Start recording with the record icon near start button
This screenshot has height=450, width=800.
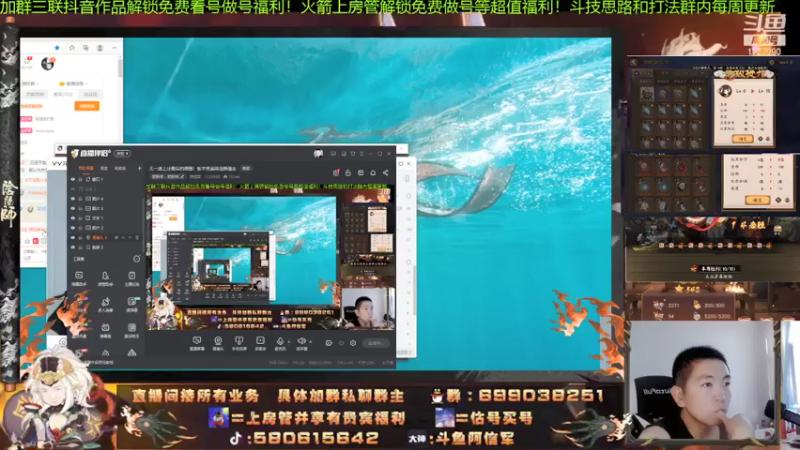[x=329, y=343]
